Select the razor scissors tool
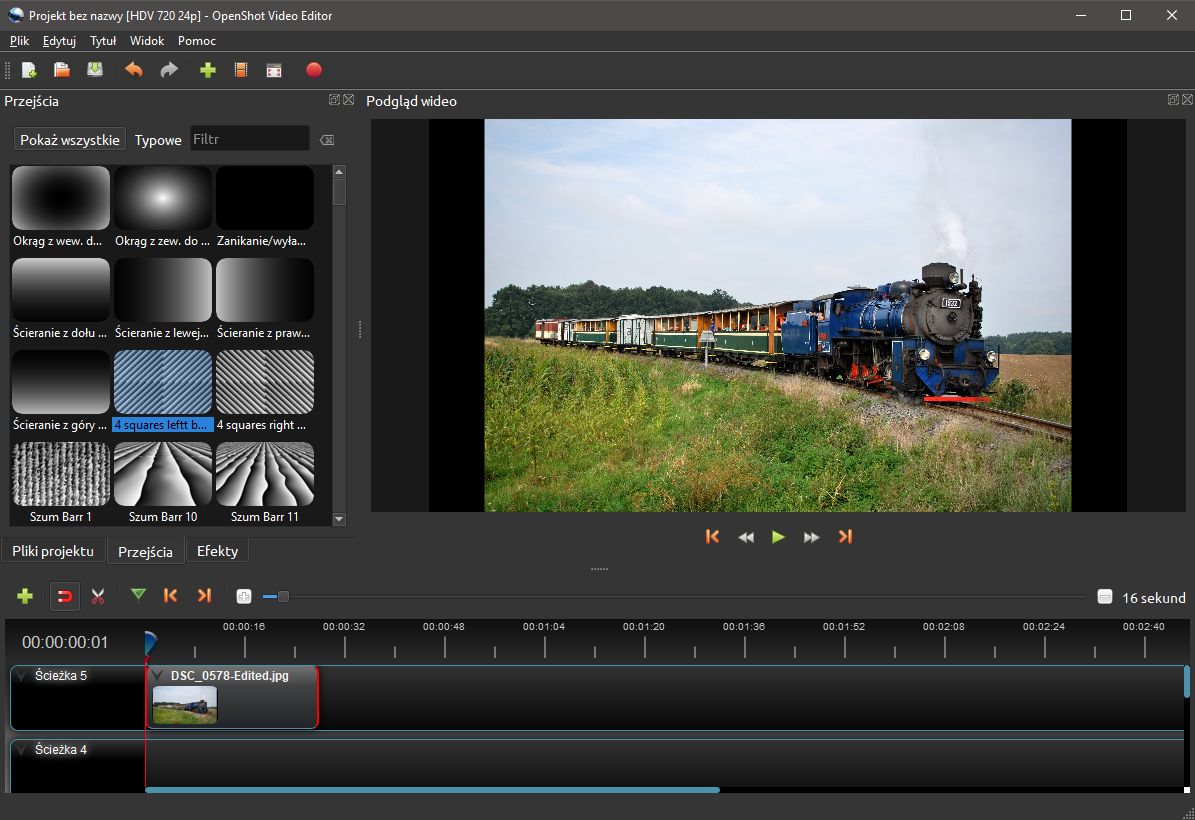The width and height of the screenshot is (1195, 820). tap(98, 596)
